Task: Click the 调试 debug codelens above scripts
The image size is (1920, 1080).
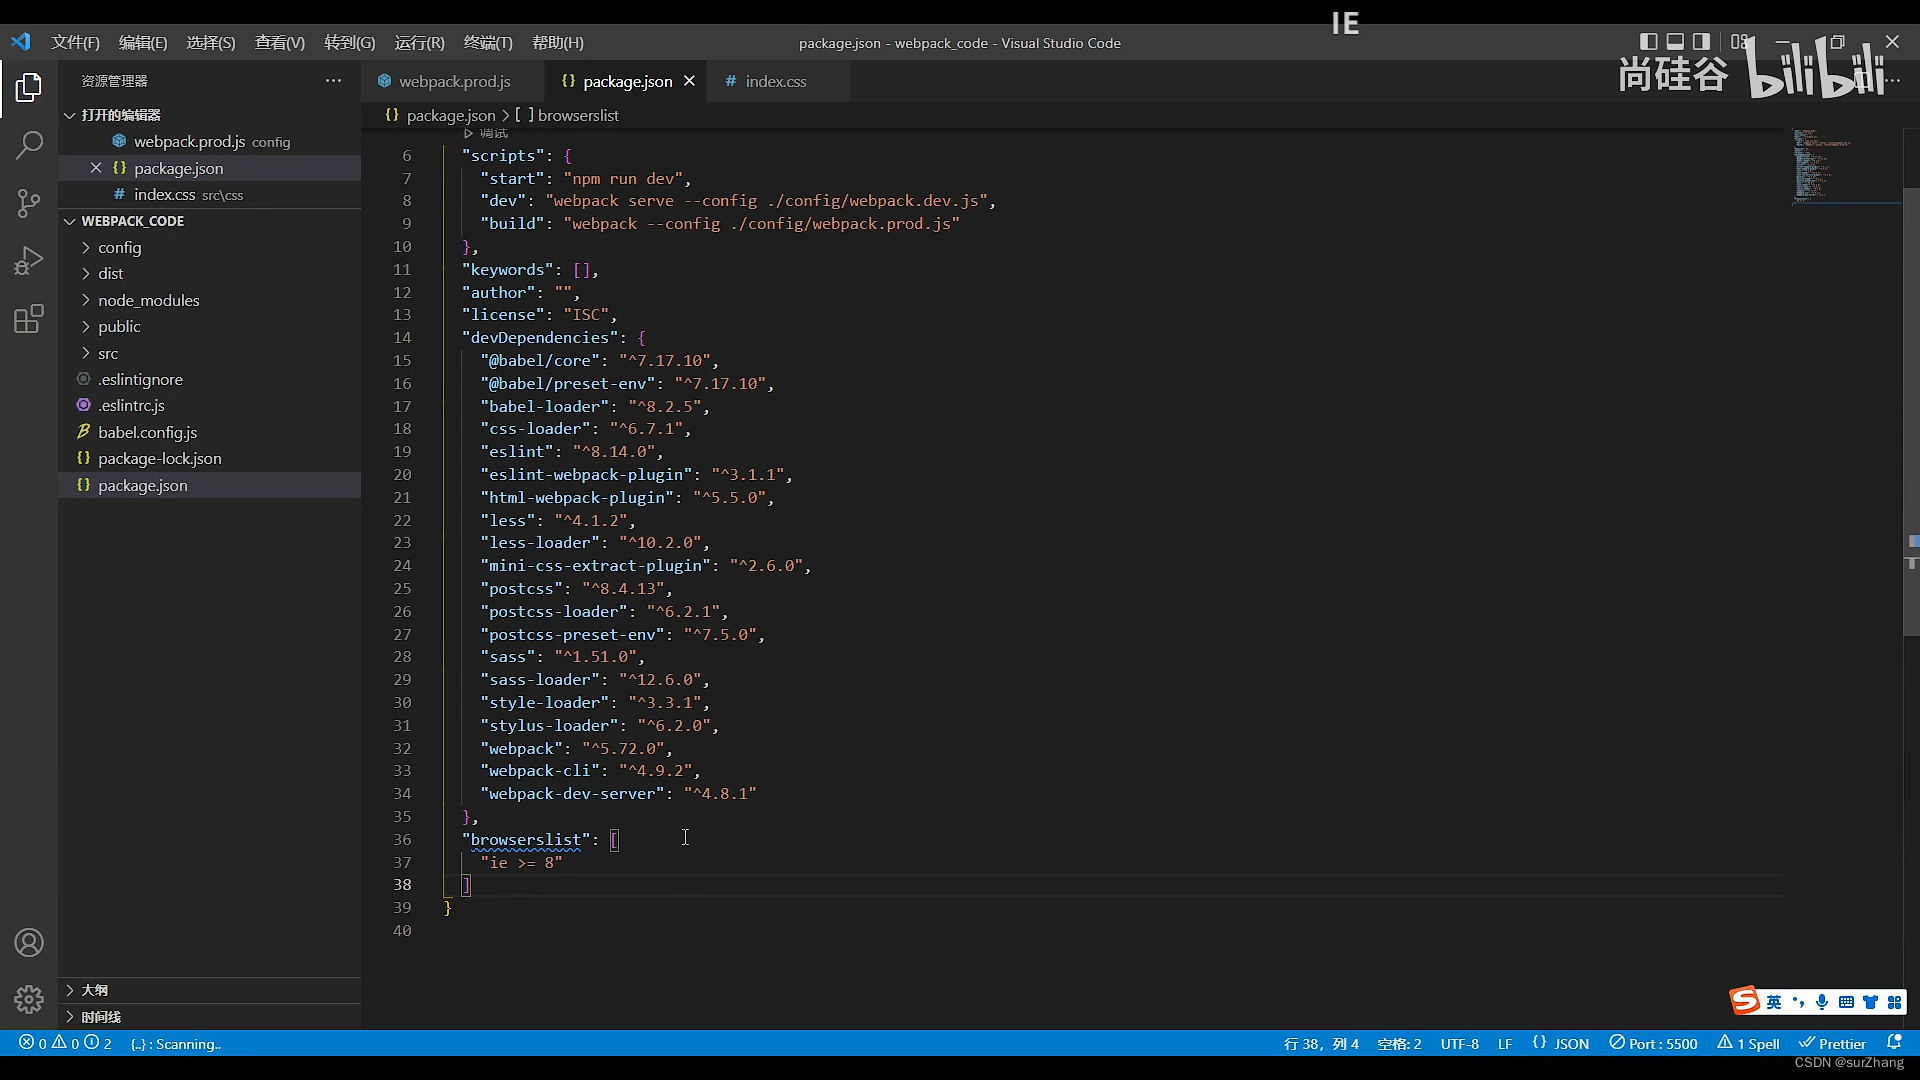Action: pos(486,133)
